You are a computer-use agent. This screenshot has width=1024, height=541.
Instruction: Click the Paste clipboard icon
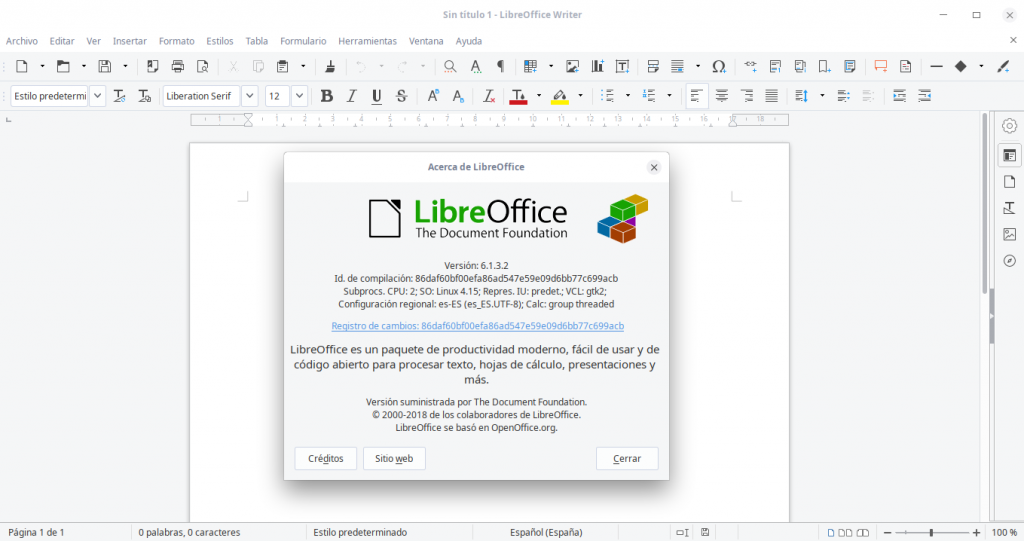[x=283, y=66]
